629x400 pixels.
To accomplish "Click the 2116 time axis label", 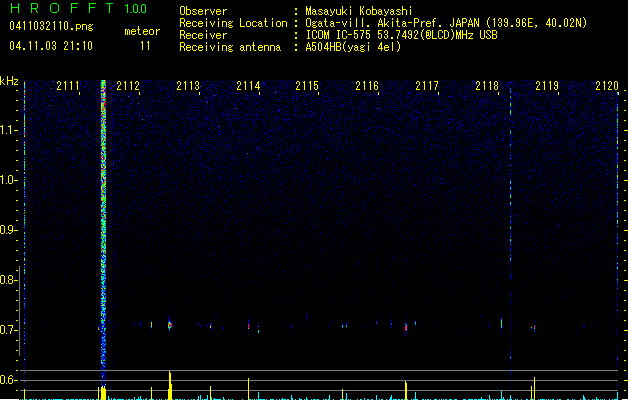I will pyautogui.click(x=367, y=86).
